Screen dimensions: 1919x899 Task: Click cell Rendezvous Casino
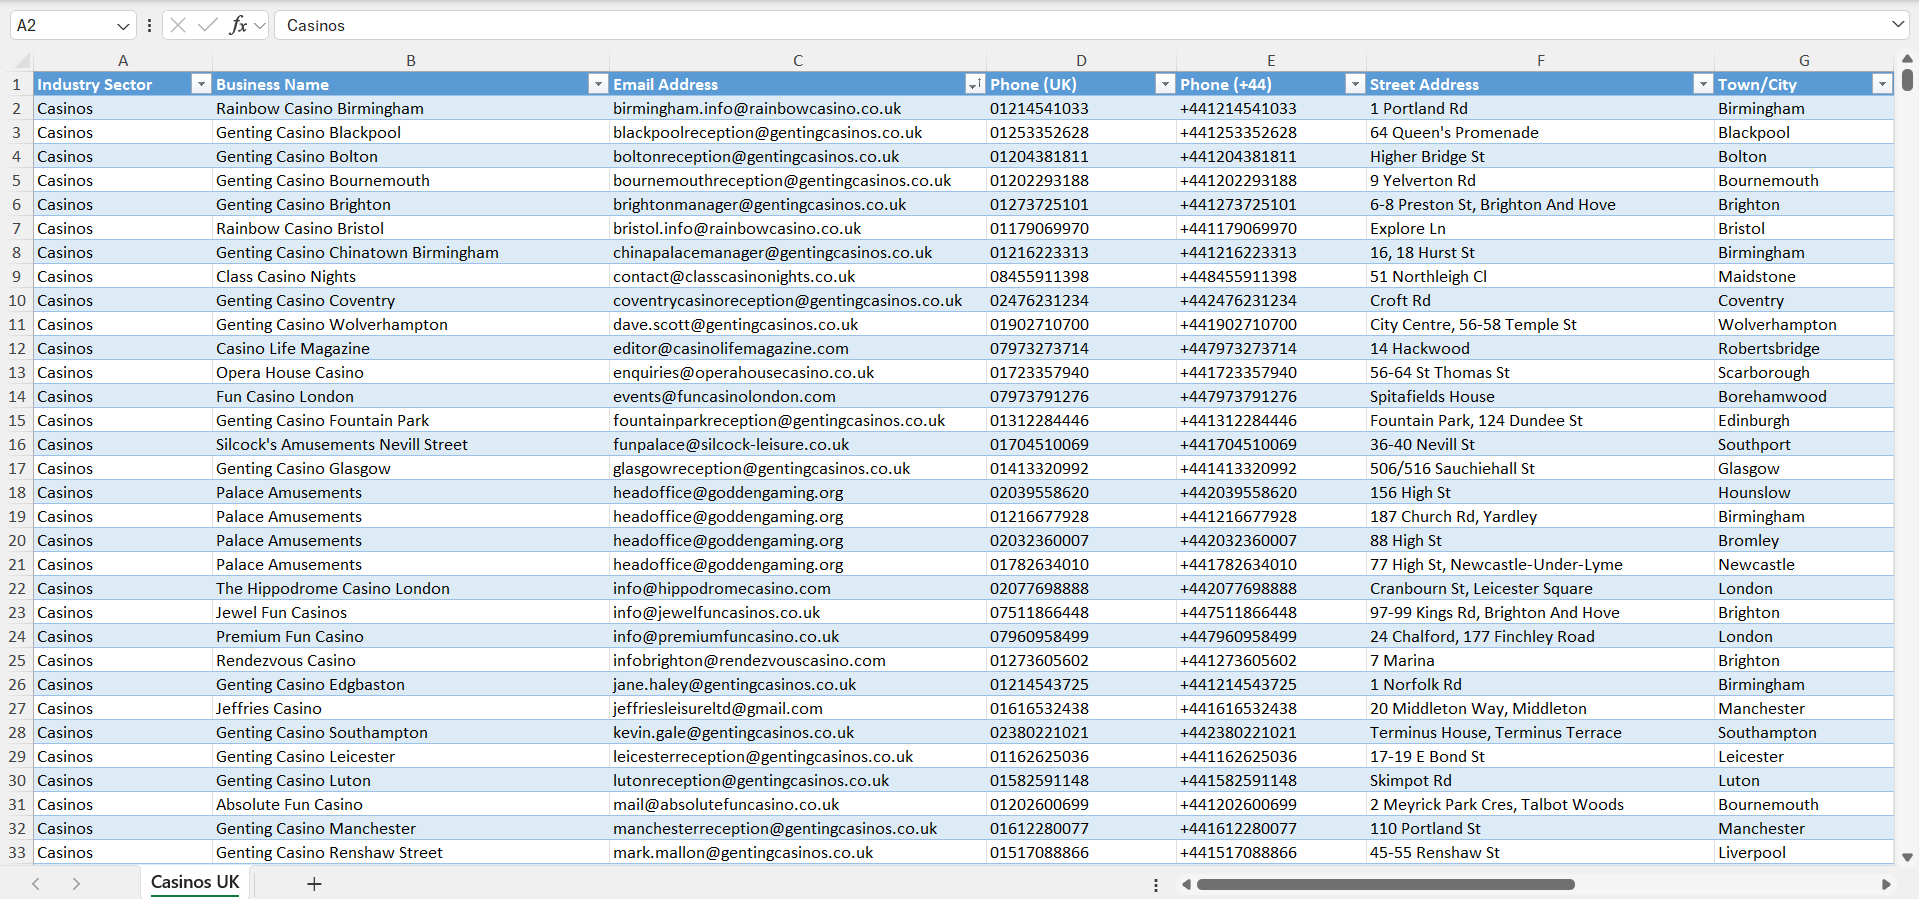(x=411, y=660)
